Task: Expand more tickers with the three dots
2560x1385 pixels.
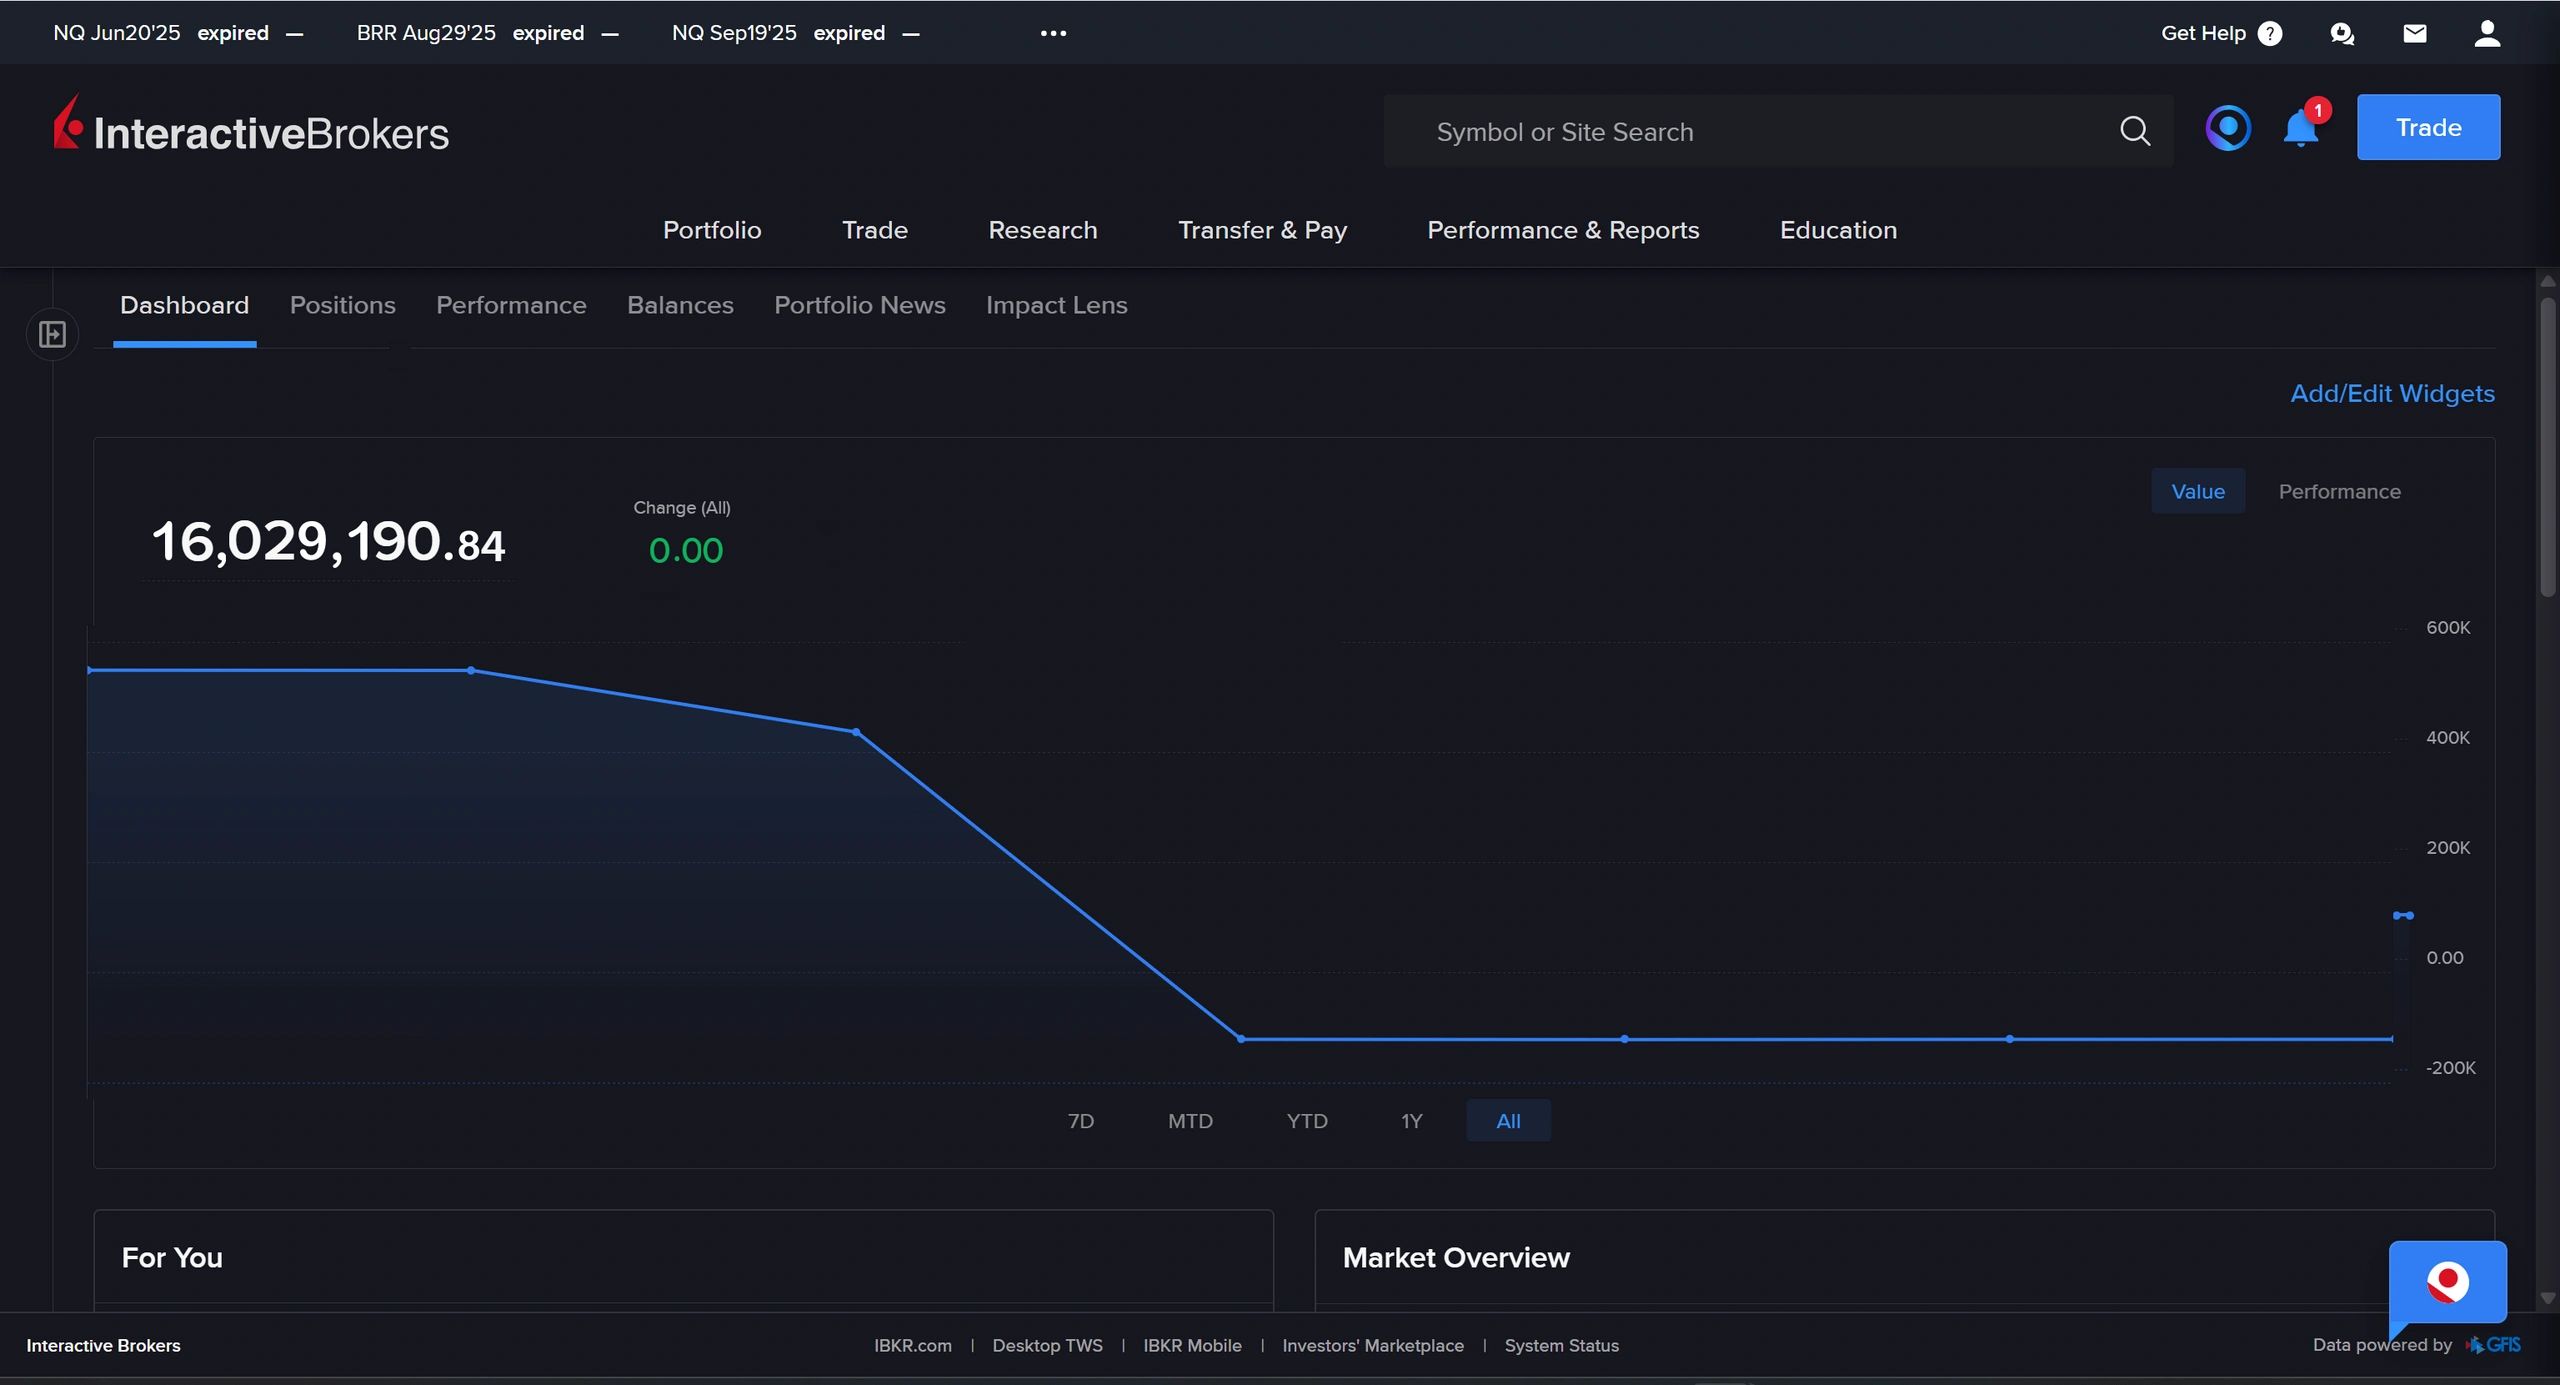Action: 1053,33
